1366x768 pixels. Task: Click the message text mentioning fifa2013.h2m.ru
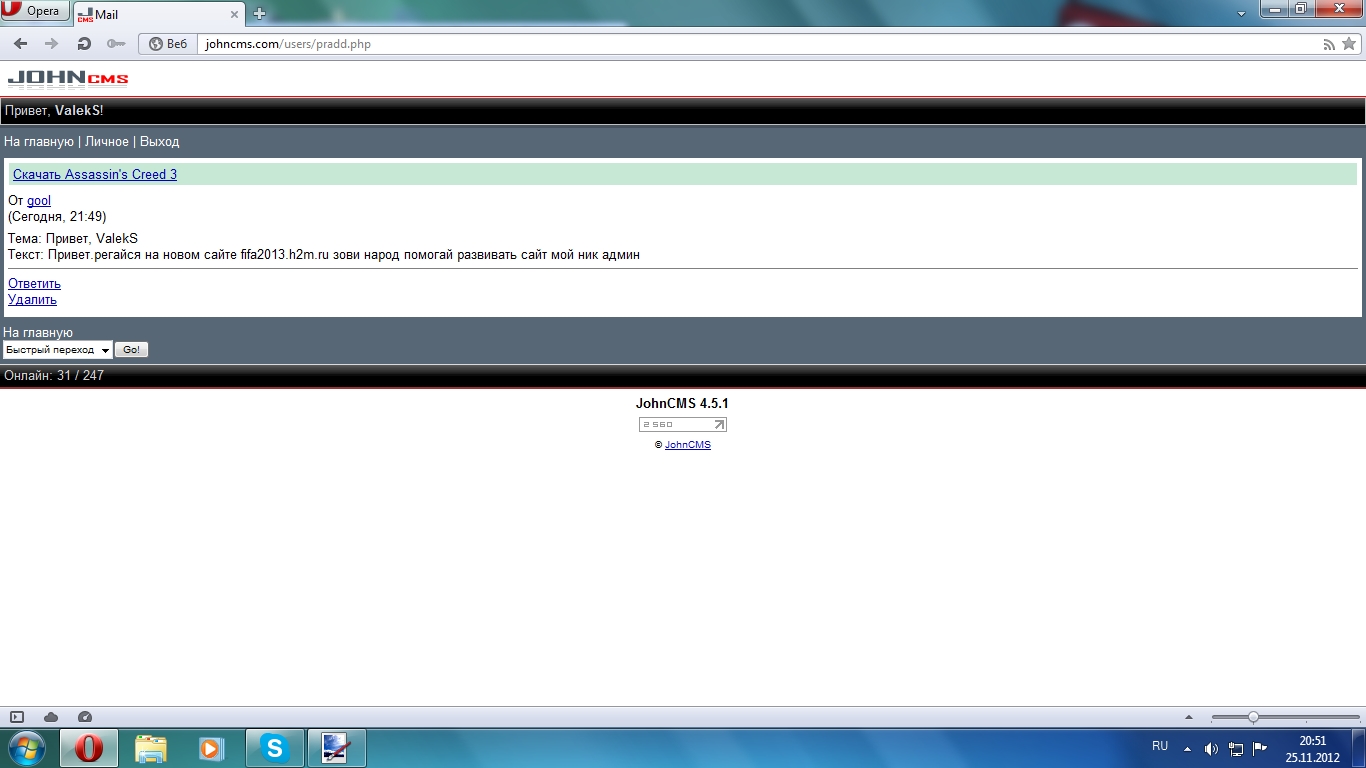coord(324,255)
